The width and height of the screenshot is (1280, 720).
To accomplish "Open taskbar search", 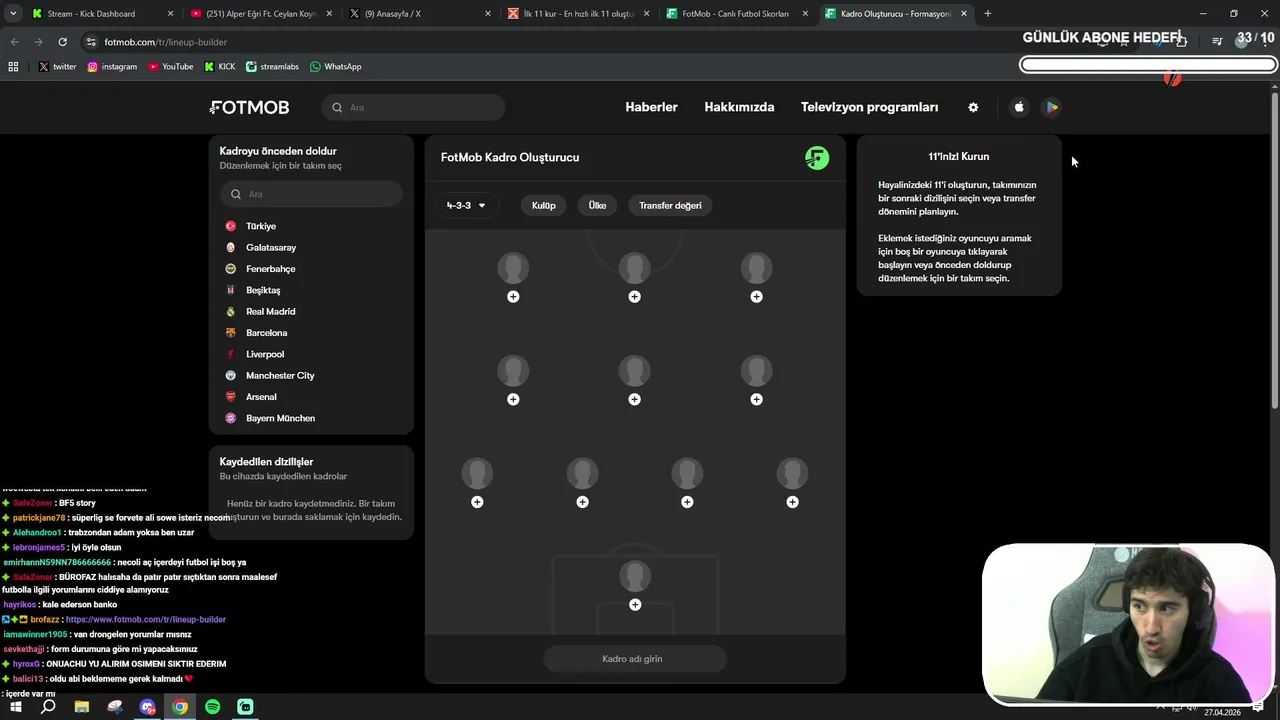I will [x=48, y=707].
